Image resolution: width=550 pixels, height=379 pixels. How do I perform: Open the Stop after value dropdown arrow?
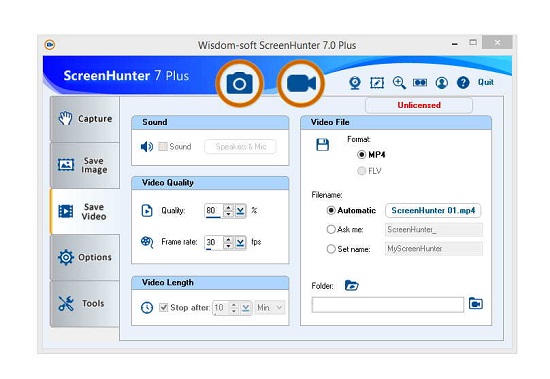[x=246, y=308]
